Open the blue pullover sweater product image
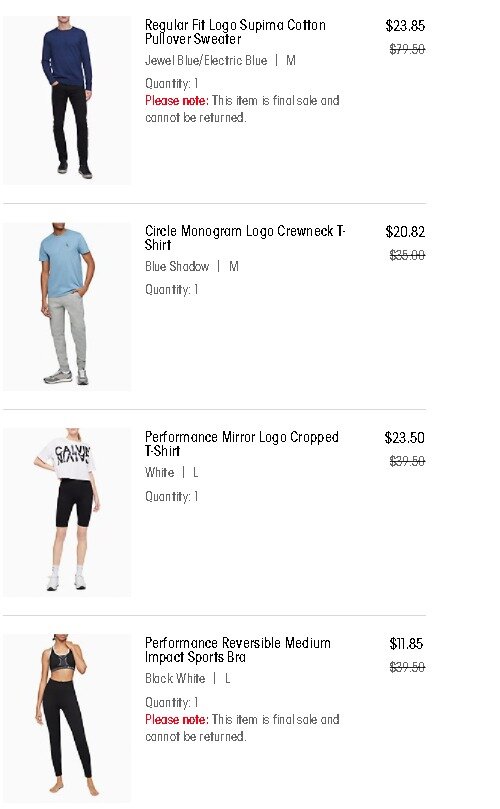The height and width of the screenshot is (809, 500). tap(67, 100)
